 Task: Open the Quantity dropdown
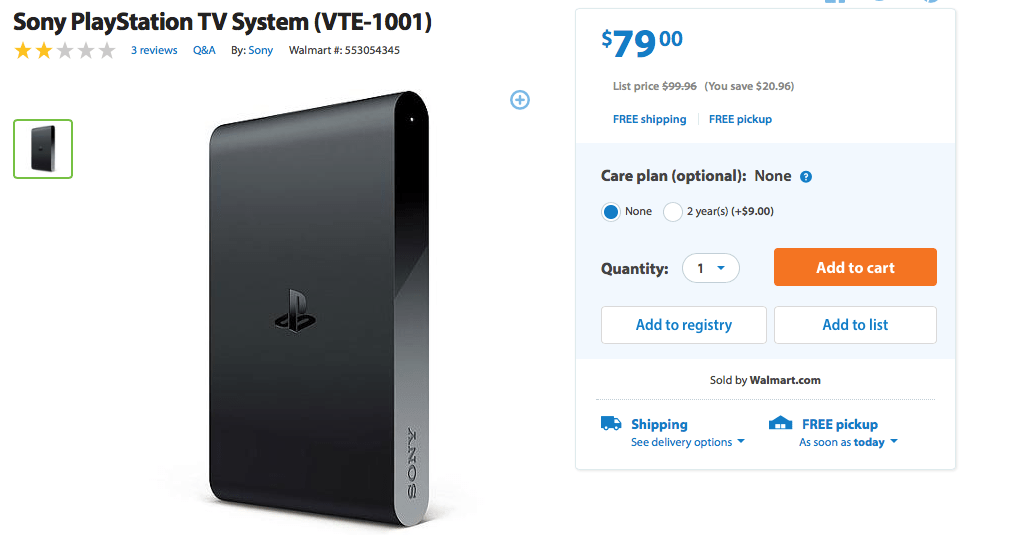(x=710, y=268)
